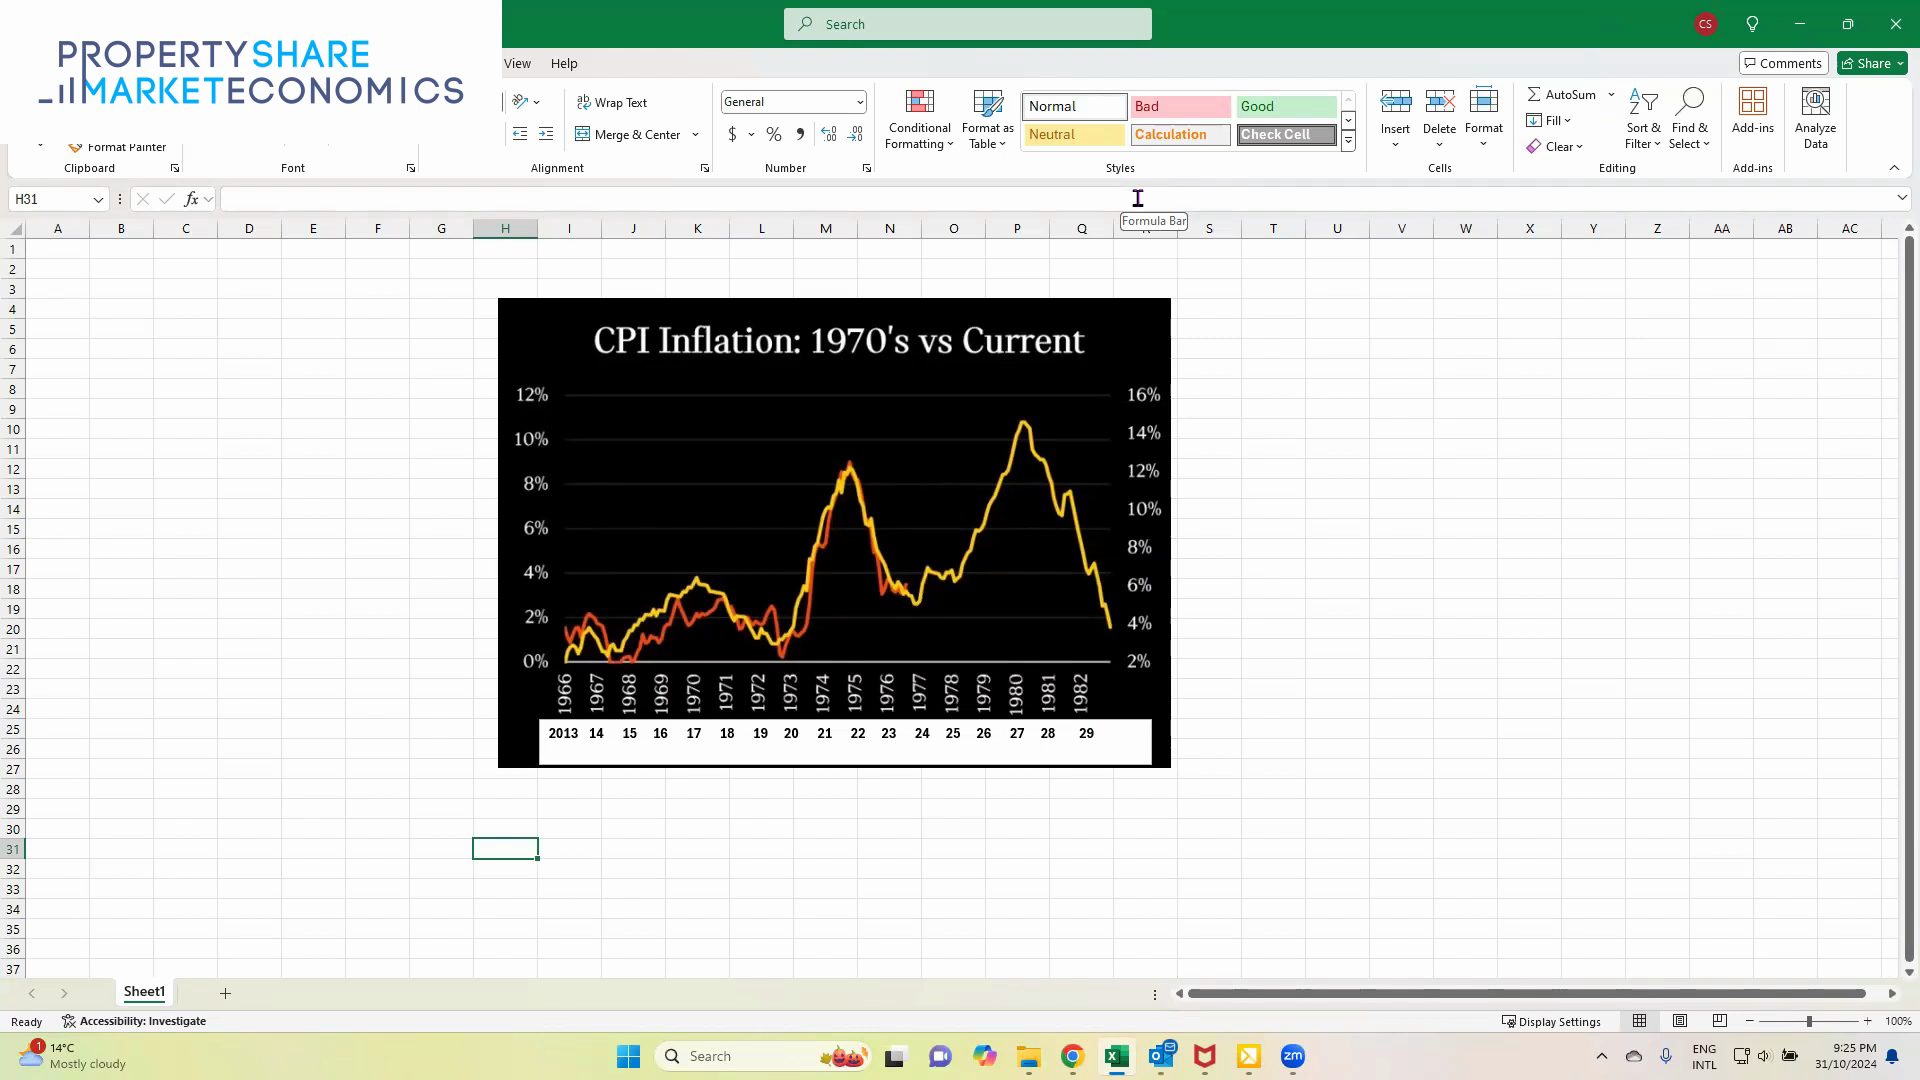Open the Number Format dropdown
1920x1080 pixels.
[x=860, y=101]
